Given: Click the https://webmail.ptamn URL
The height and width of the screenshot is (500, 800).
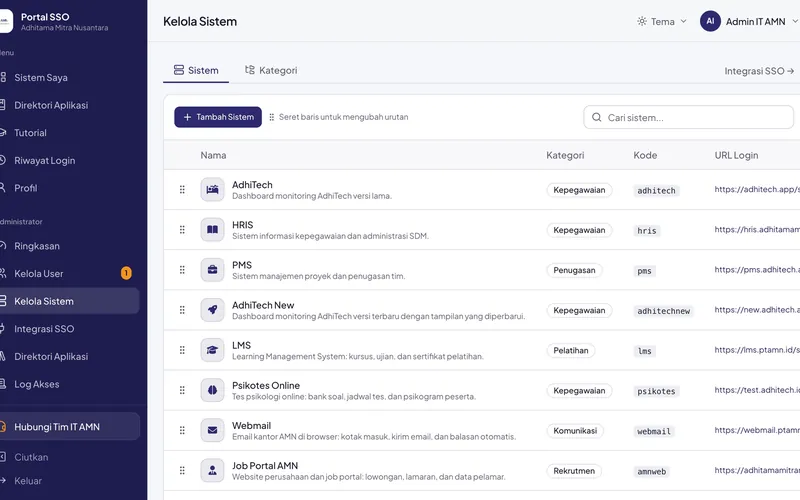Looking at the screenshot, I should pos(757,430).
